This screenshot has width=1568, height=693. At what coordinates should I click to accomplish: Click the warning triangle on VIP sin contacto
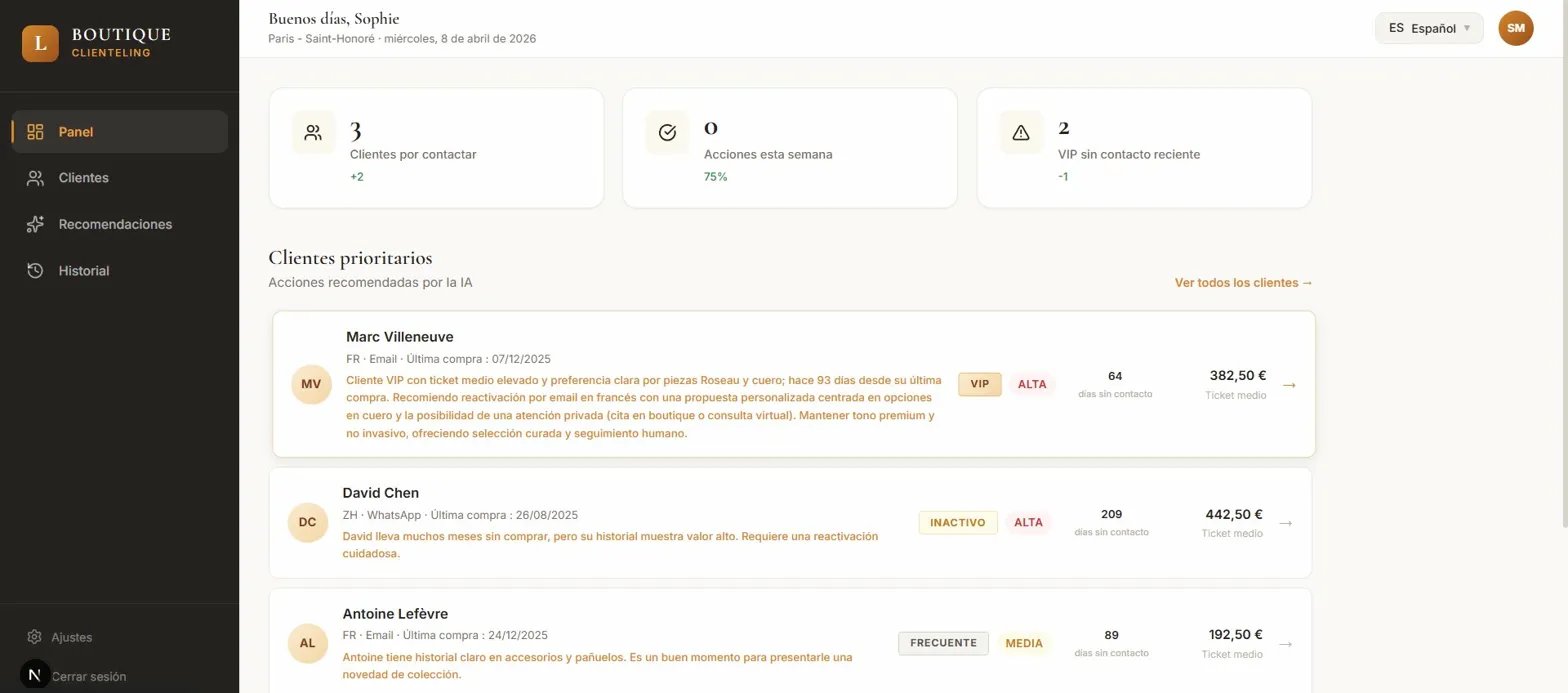pyautogui.click(x=1020, y=131)
